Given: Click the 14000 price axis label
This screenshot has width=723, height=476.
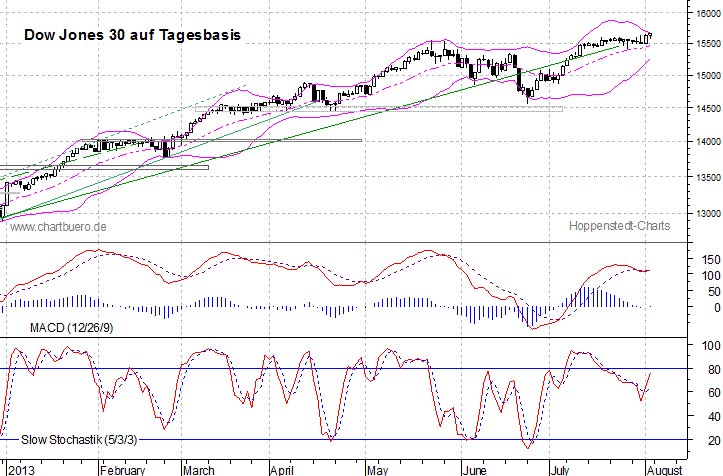Looking at the screenshot, I should 708,142.
